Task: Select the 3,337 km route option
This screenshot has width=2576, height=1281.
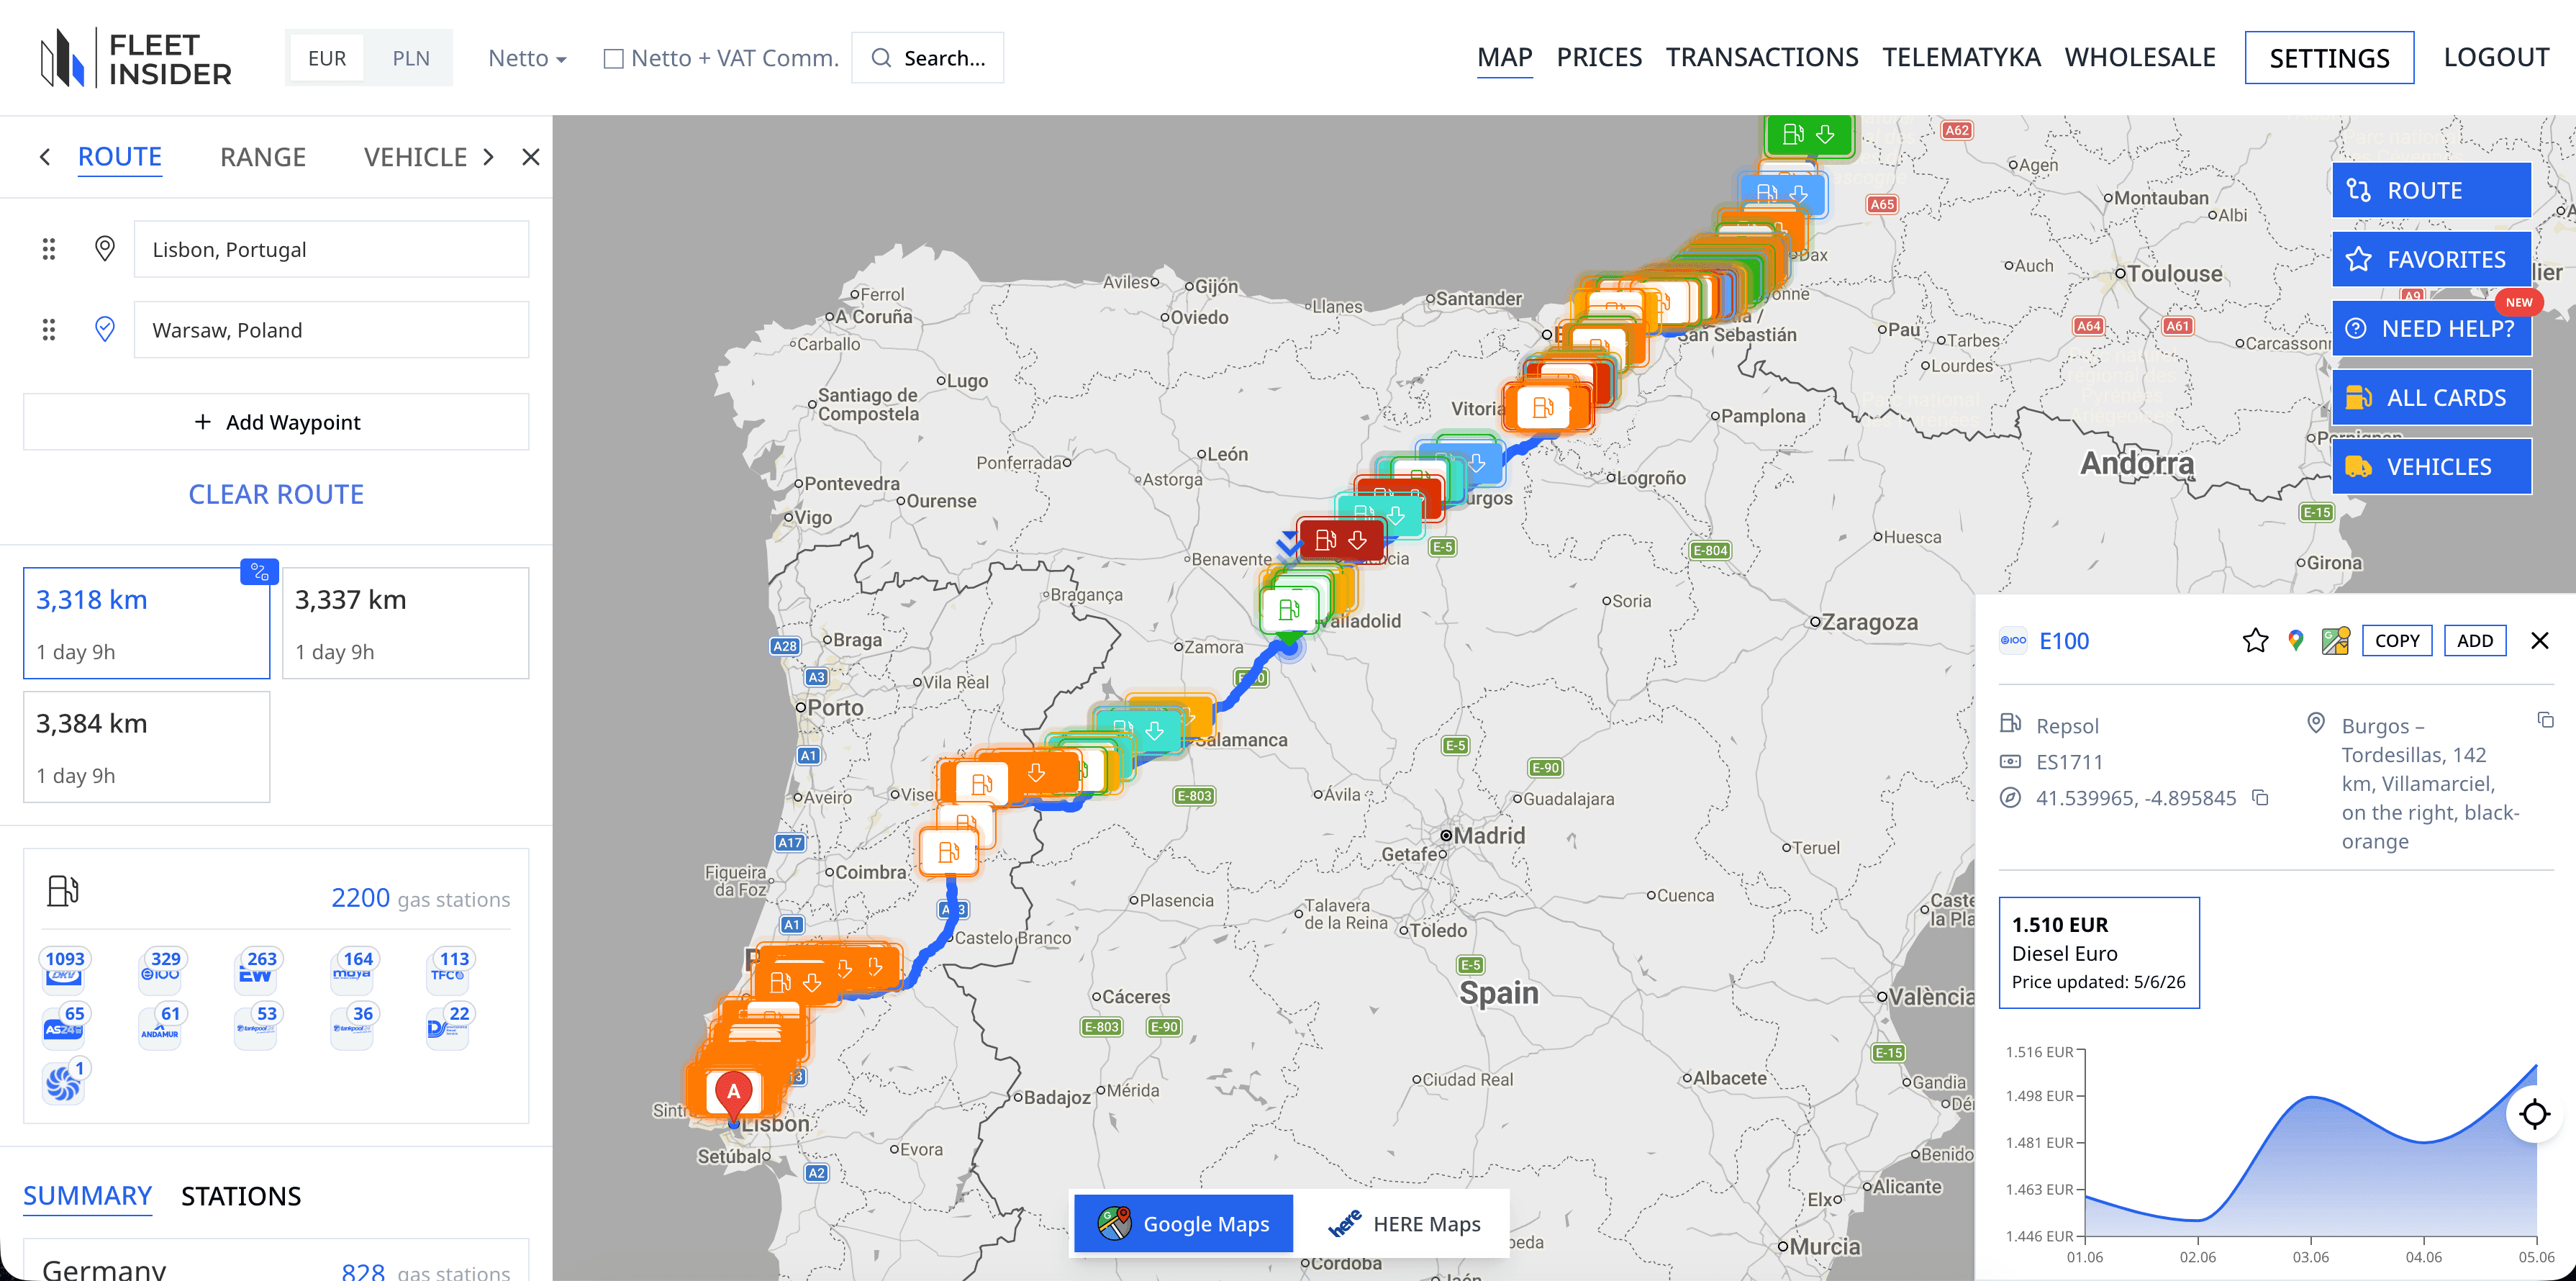Action: point(406,623)
